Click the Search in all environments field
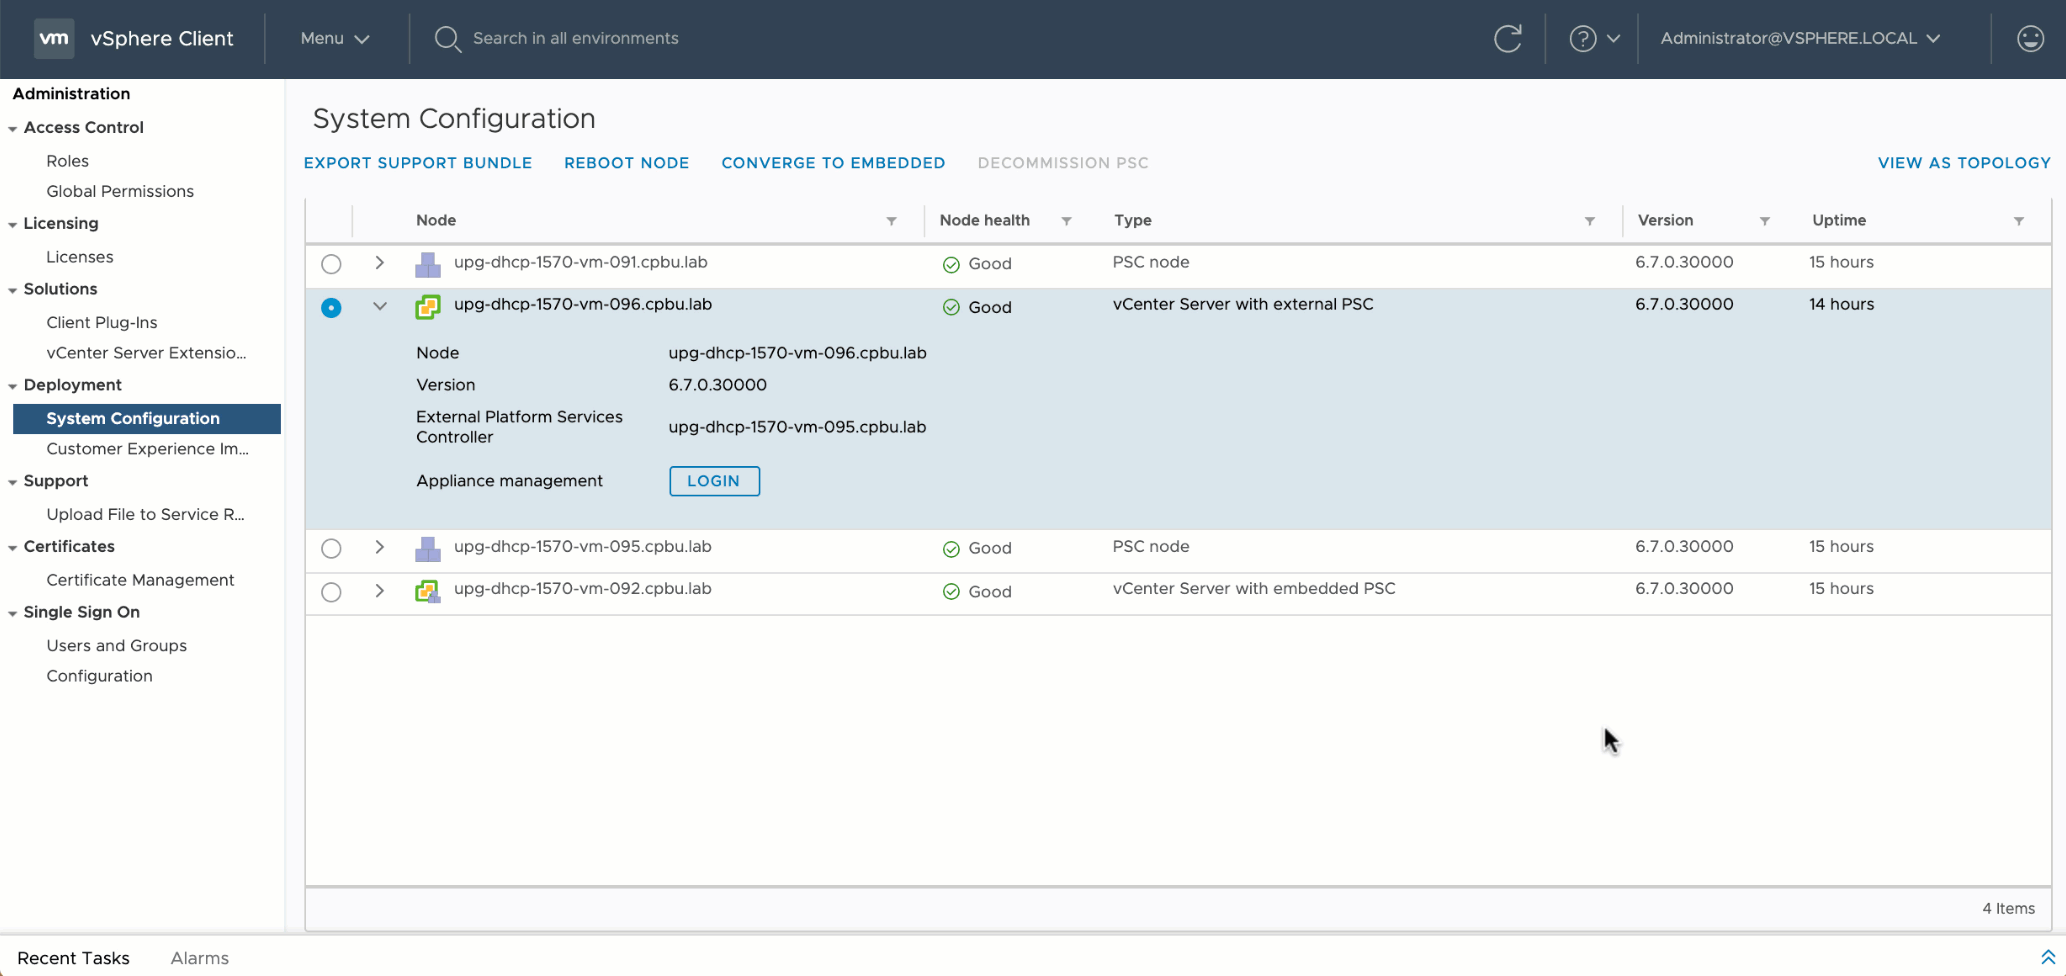2066x976 pixels. (x=575, y=39)
